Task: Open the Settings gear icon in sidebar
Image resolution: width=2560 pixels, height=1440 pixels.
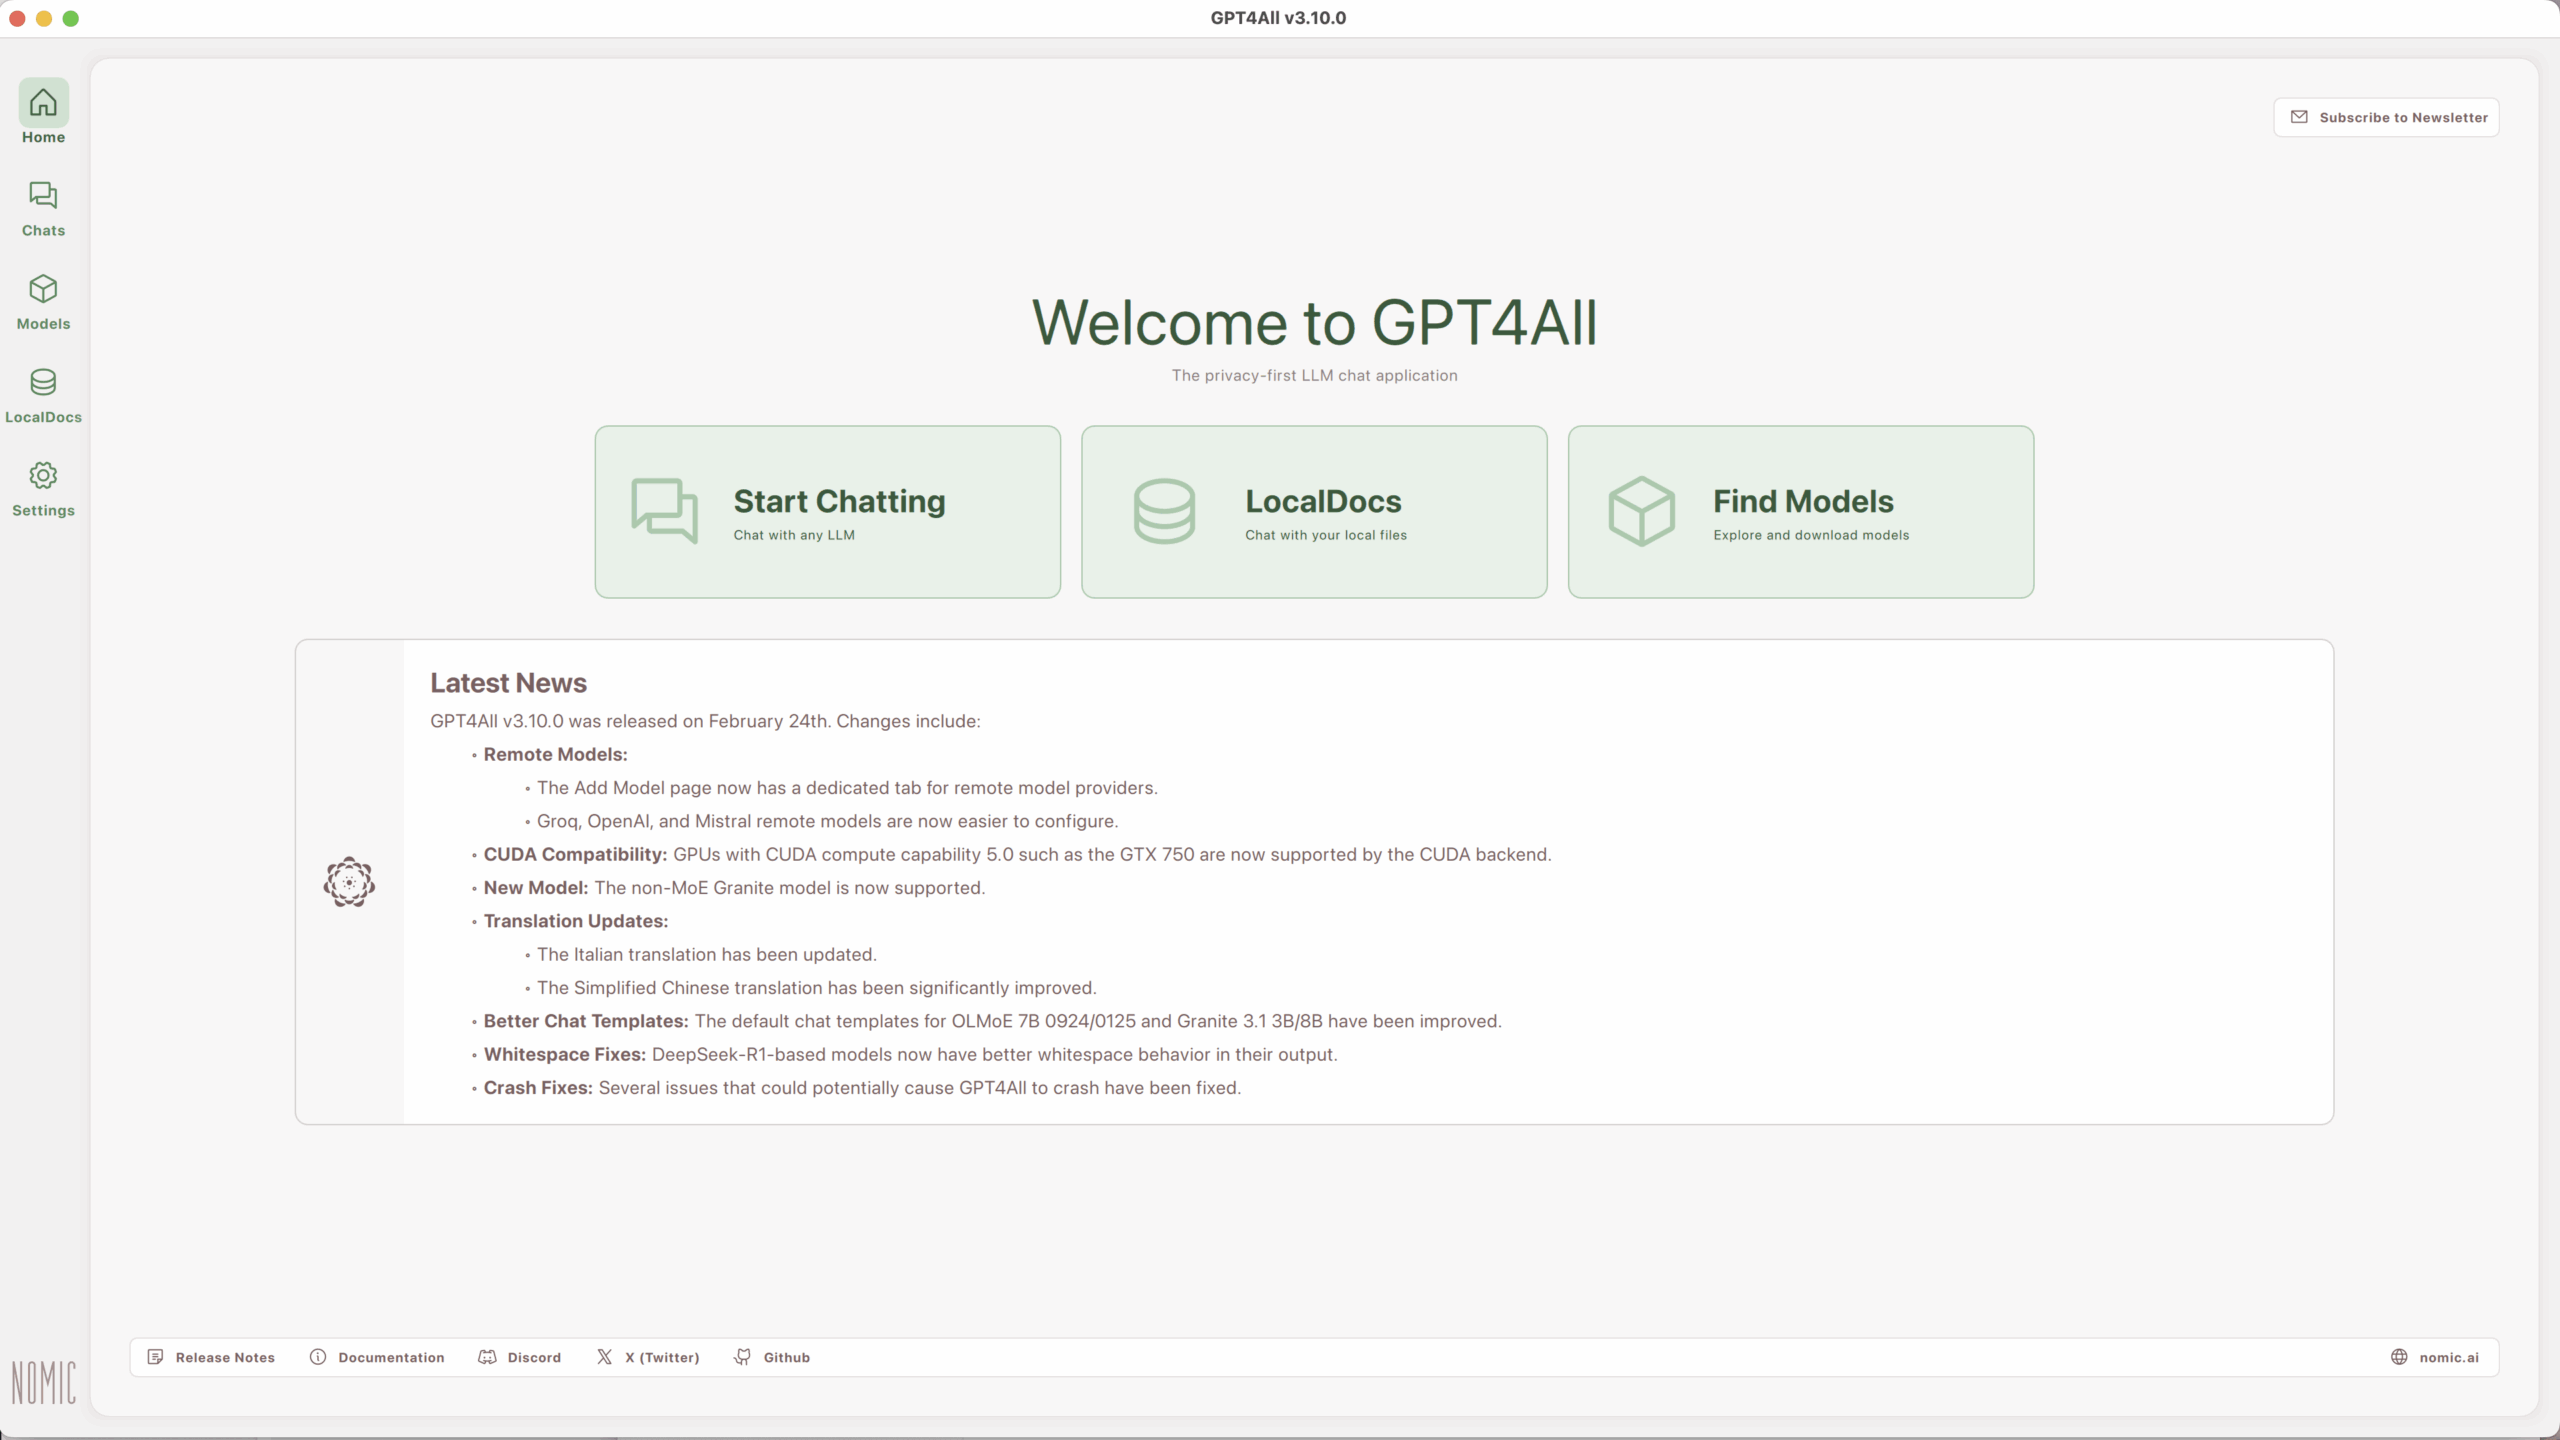Action: [43, 475]
